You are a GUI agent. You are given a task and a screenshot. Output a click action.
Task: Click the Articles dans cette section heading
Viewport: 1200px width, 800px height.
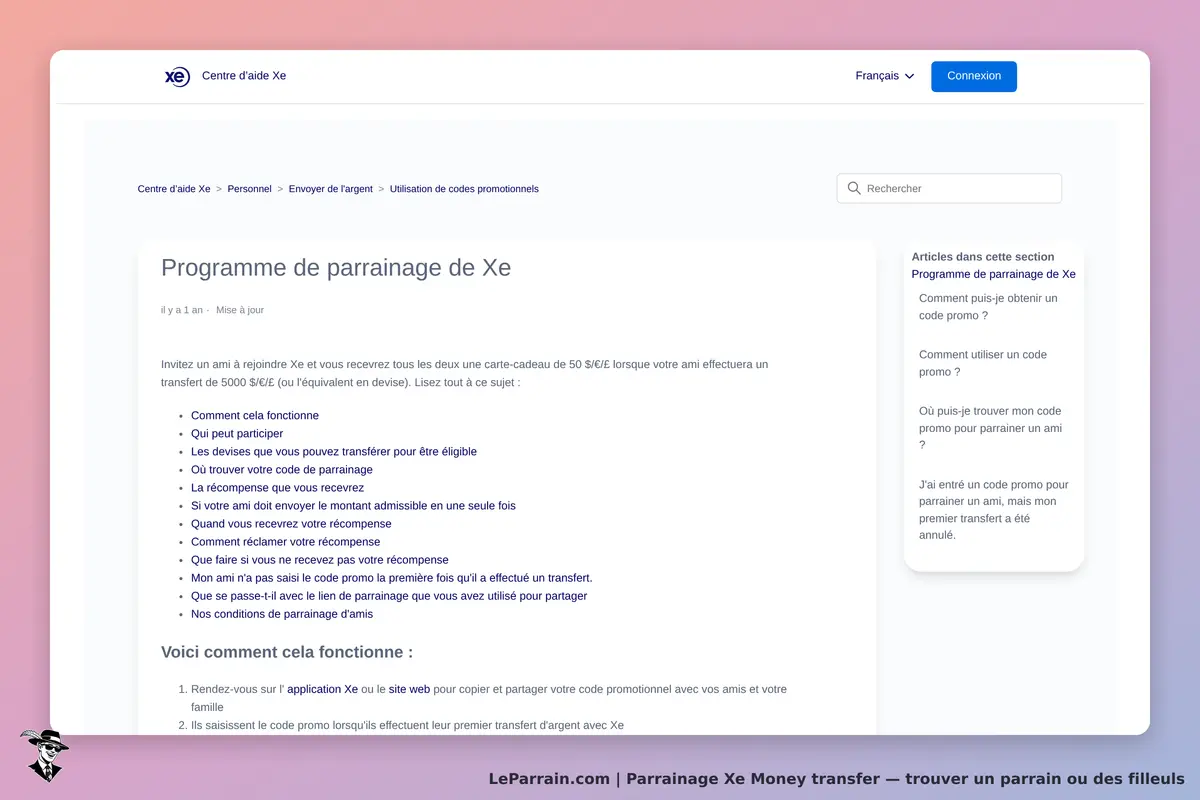coord(983,257)
